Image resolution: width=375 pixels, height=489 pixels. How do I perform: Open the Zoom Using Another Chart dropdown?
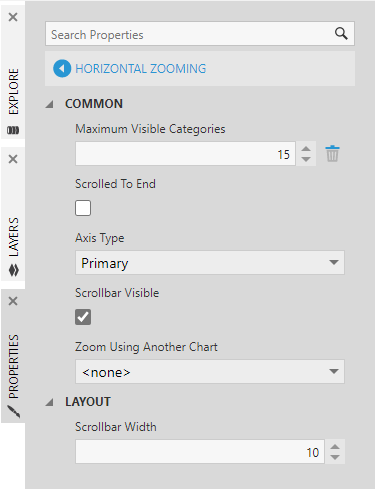[210, 371]
